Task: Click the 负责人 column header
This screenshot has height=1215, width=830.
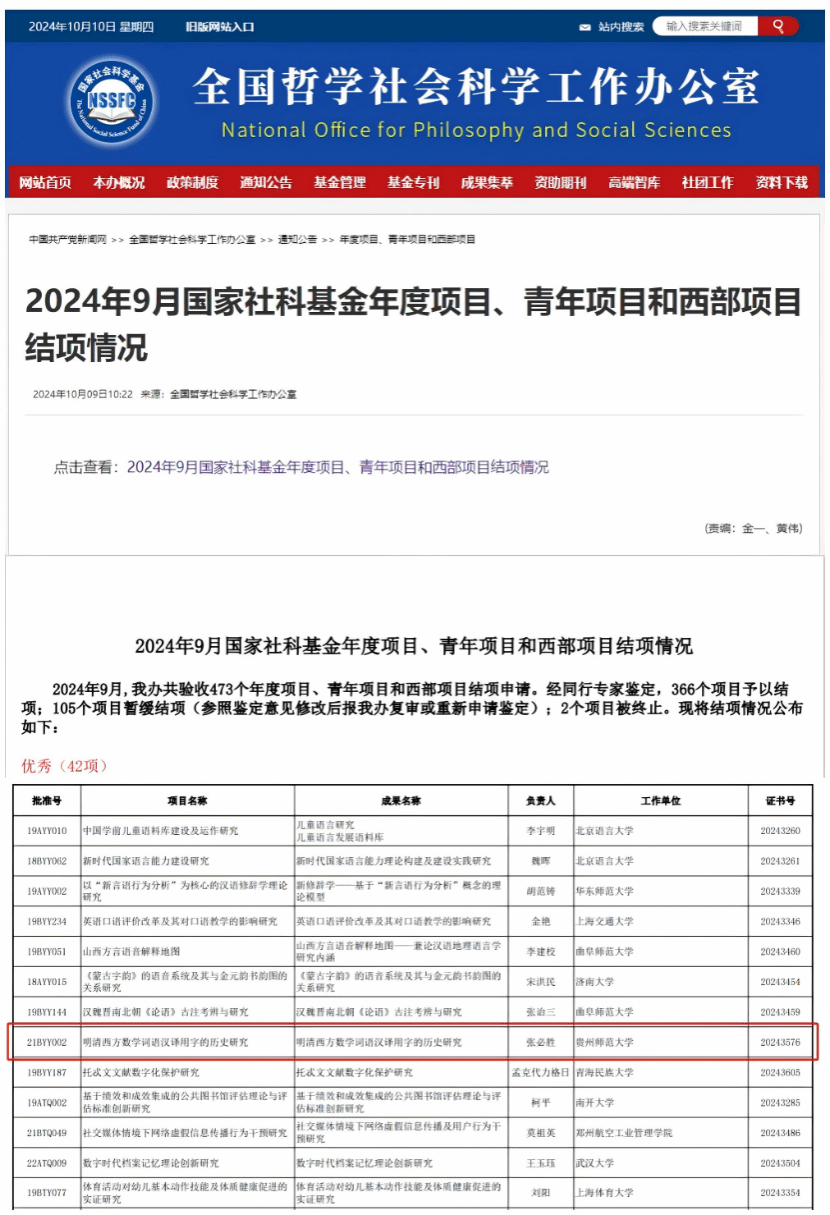Action: (540, 801)
